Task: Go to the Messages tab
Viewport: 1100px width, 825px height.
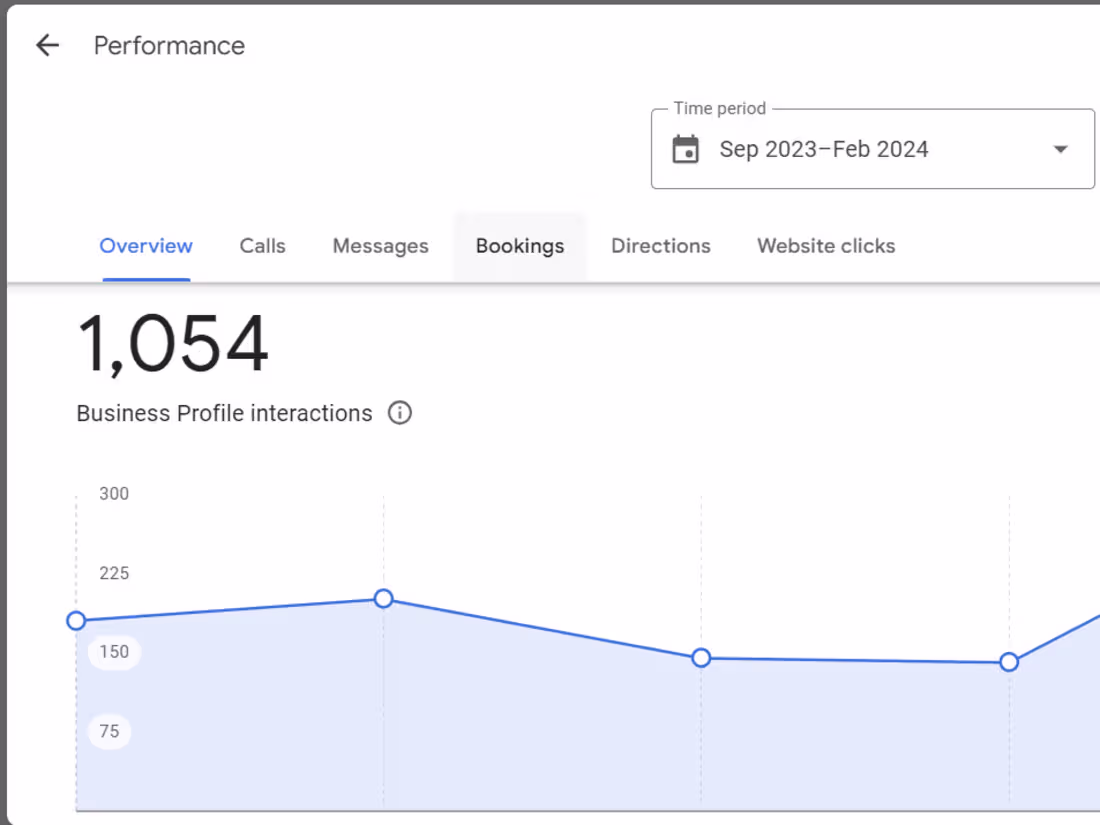Action: (380, 246)
